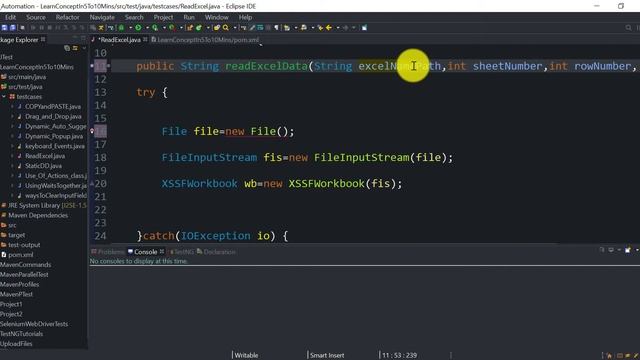
Task: Click the Open Console icon in Console panel
Action: click(628, 250)
